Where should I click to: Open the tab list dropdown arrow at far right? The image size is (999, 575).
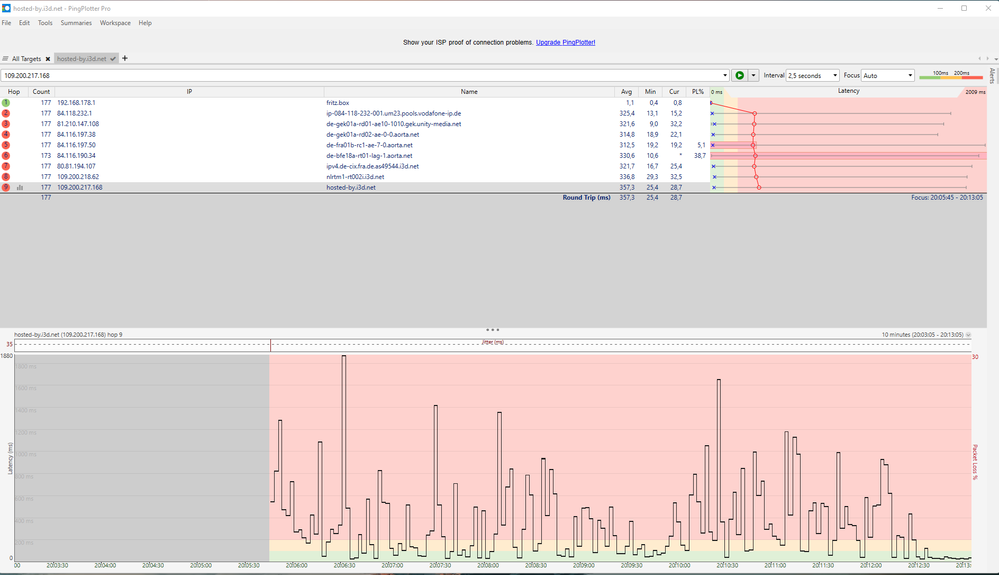tap(995, 59)
